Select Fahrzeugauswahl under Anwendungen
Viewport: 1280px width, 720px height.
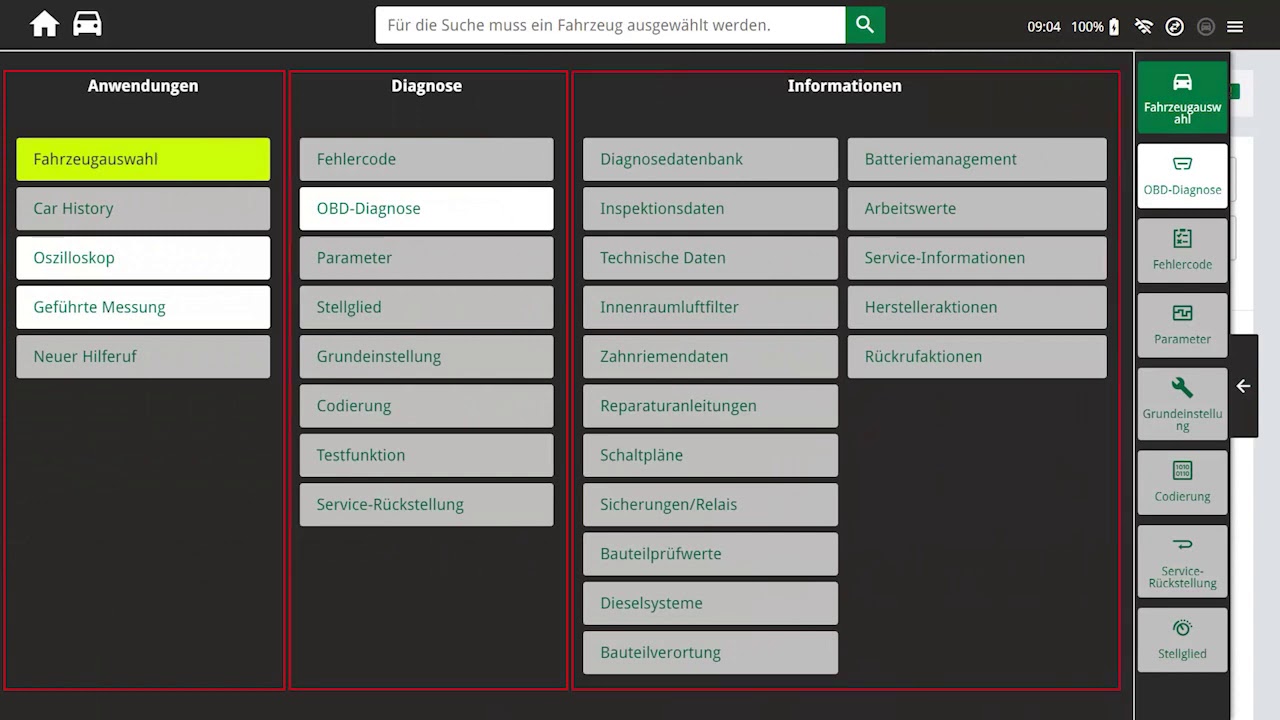pyautogui.click(x=143, y=159)
